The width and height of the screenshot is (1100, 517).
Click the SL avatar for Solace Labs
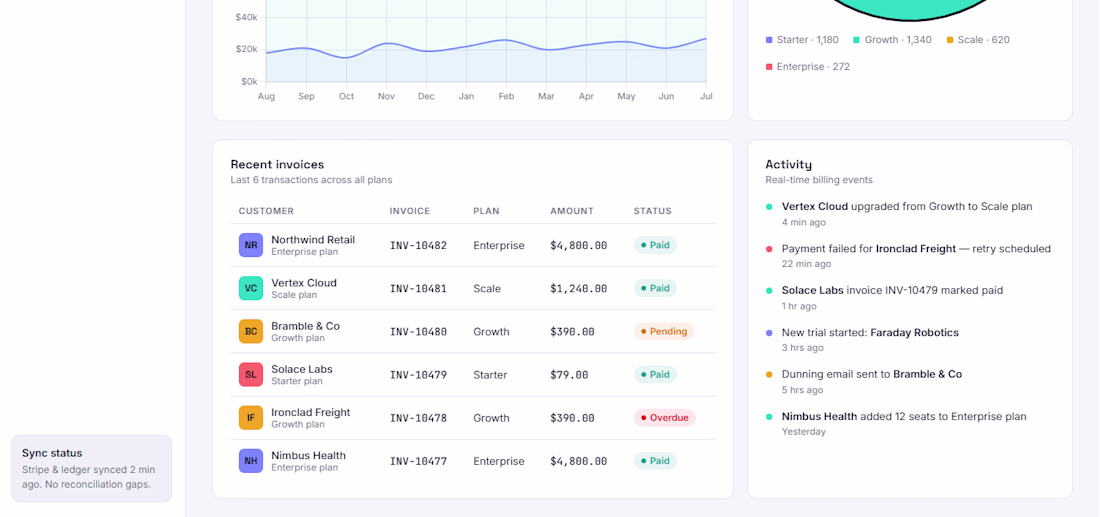(x=250, y=375)
